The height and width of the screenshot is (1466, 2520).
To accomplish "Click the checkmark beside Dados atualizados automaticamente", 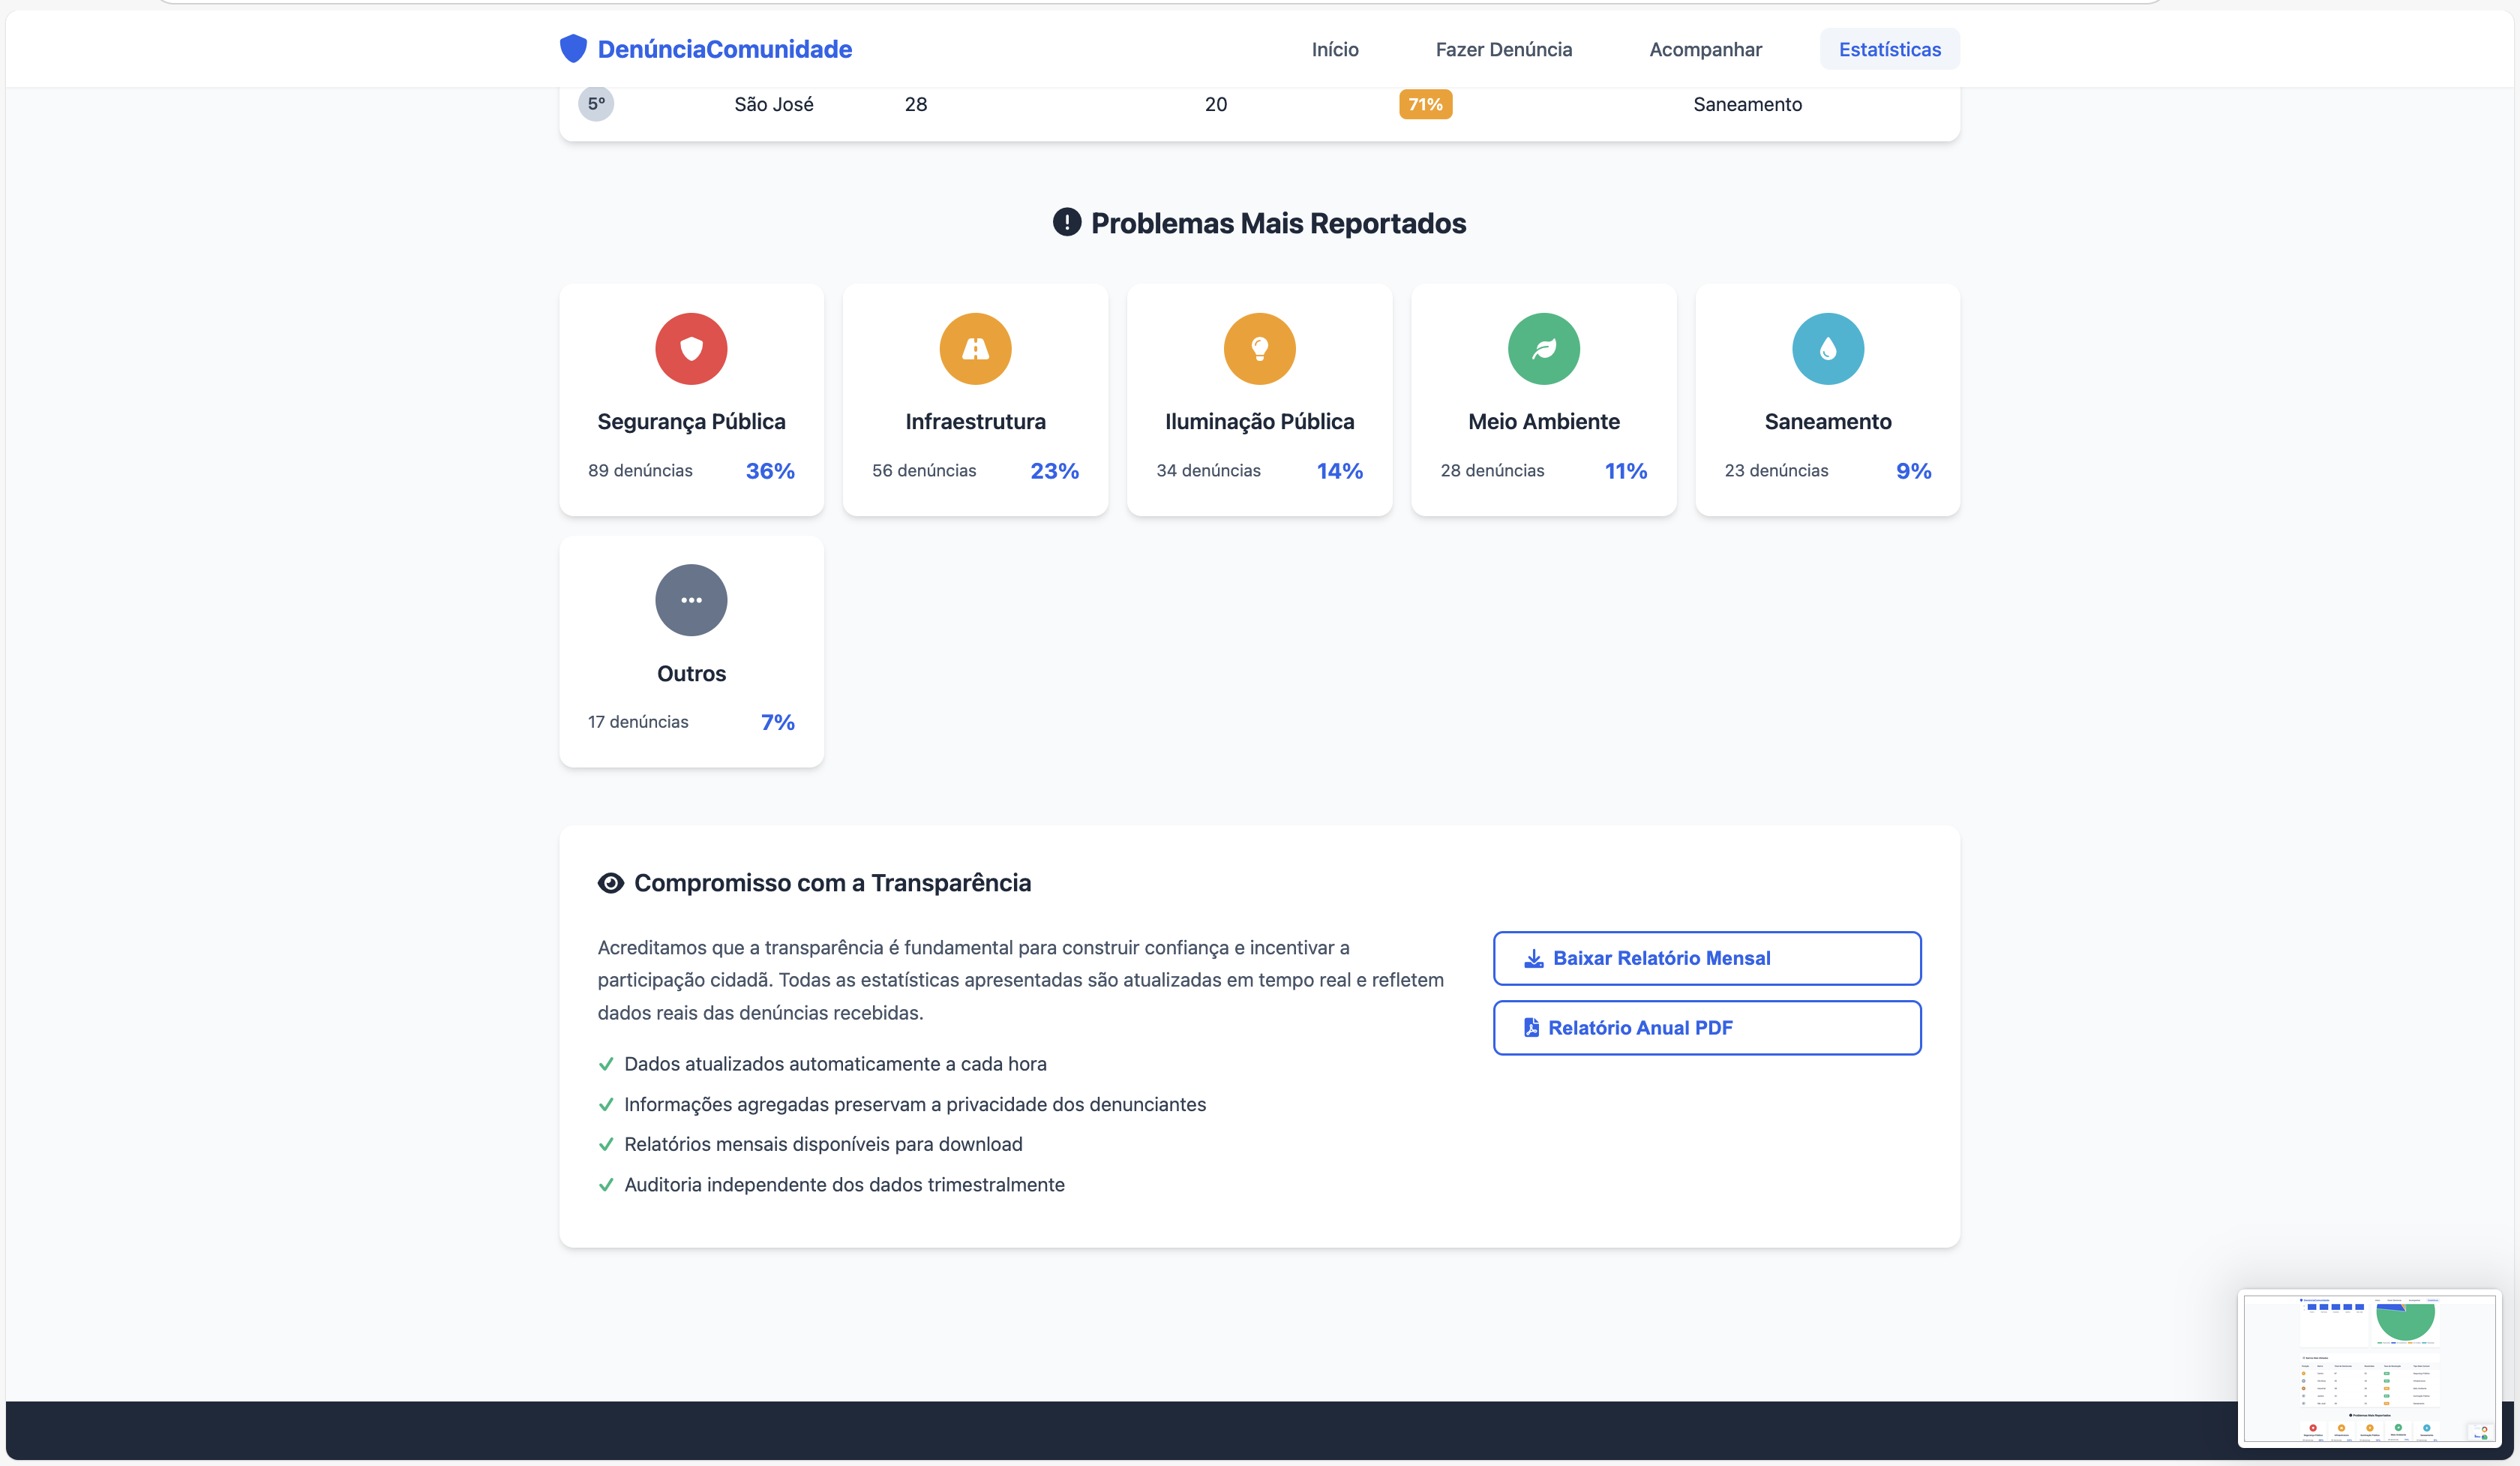I will [x=606, y=1064].
